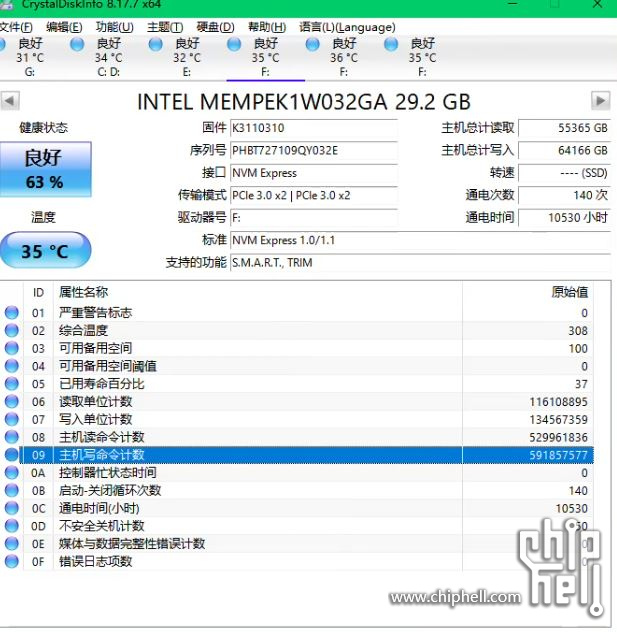Click raw value 134567359 of 写入单位计数
Screen dimensions: 617x632
[559, 420]
